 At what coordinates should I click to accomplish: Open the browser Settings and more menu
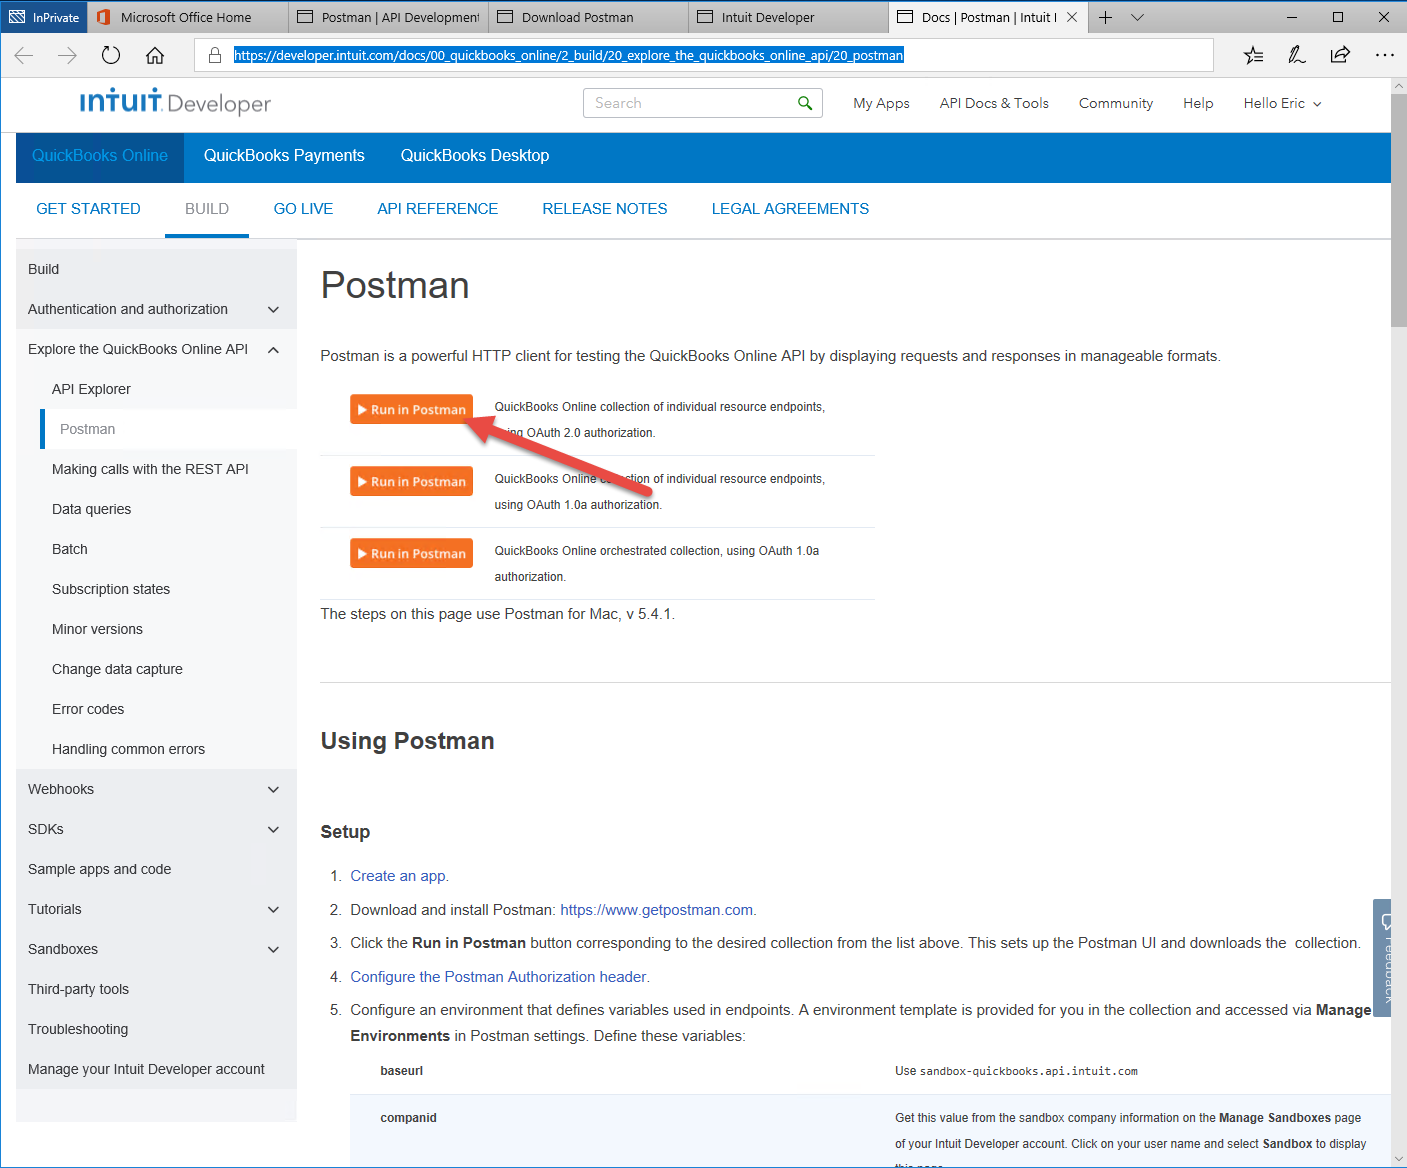pos(1384,55)
